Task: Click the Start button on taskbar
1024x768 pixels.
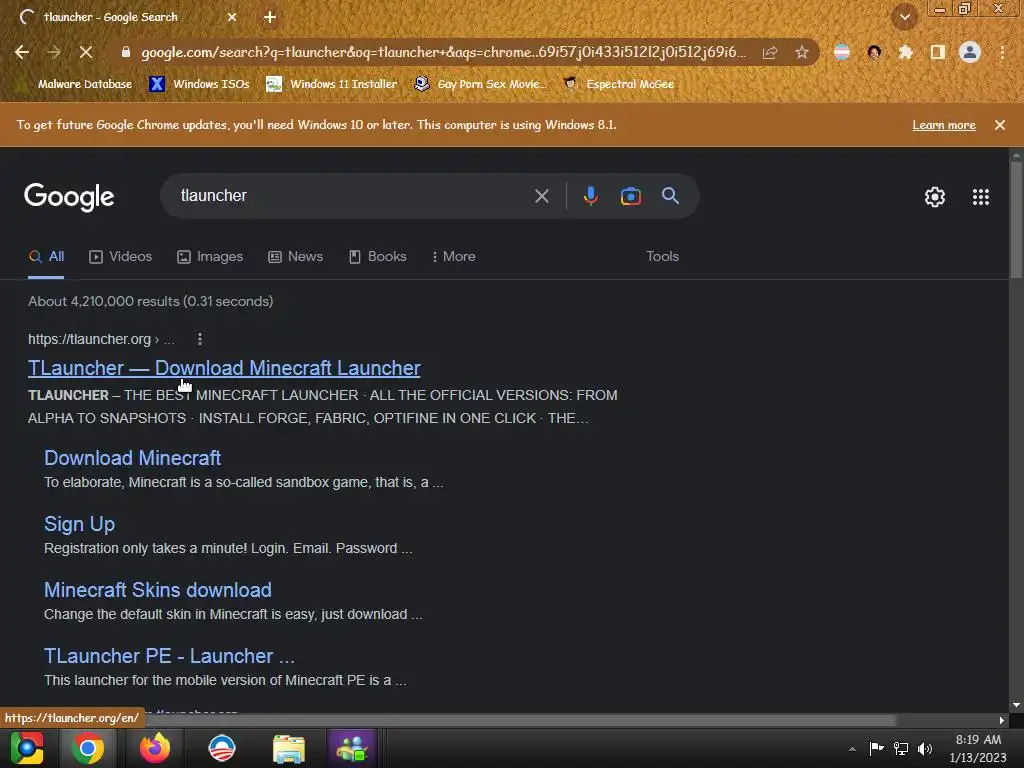Action: (x=27, y=748)
